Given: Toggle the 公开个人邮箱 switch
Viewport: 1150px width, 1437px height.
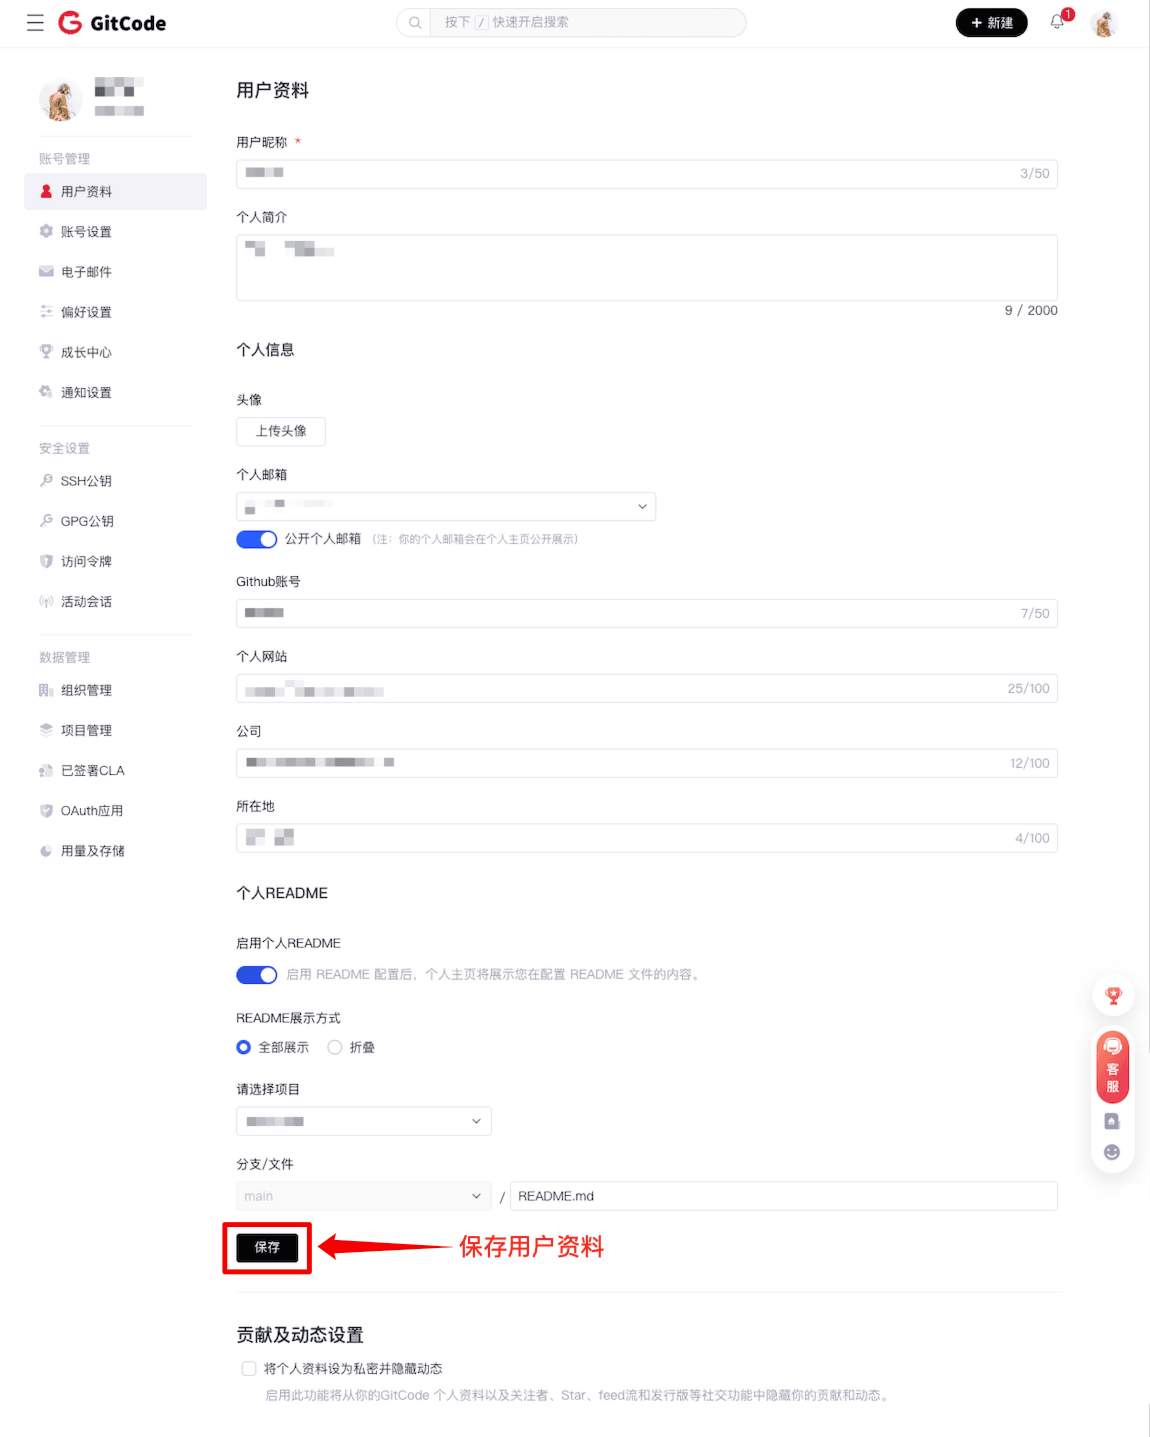Looking at the screenshot, I should click(256, 539).
